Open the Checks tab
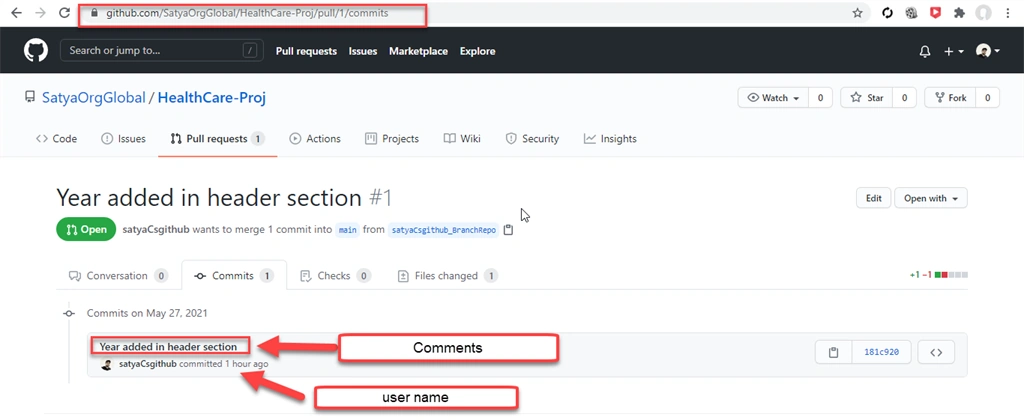The width and height of the screenshot is (1024, 420). pyautogui.click(x=335, y=276)
